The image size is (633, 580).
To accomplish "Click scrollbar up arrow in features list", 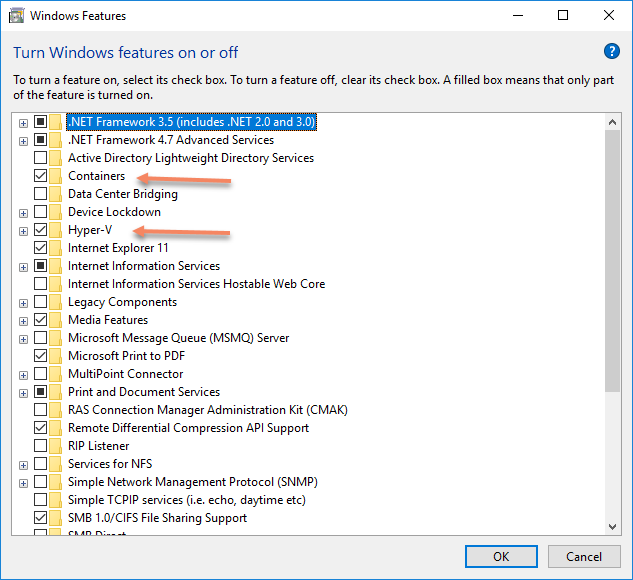I will (x=612, y=122).
